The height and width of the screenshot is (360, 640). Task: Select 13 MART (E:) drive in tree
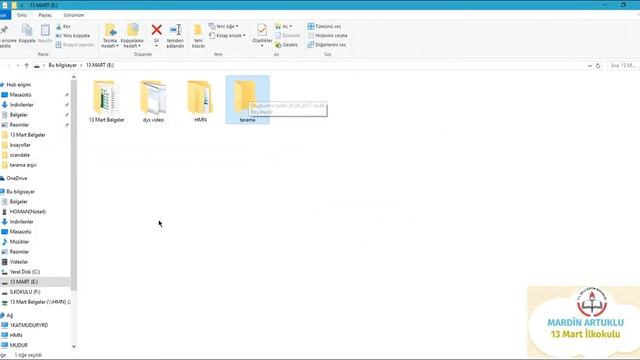coord(24,282)
